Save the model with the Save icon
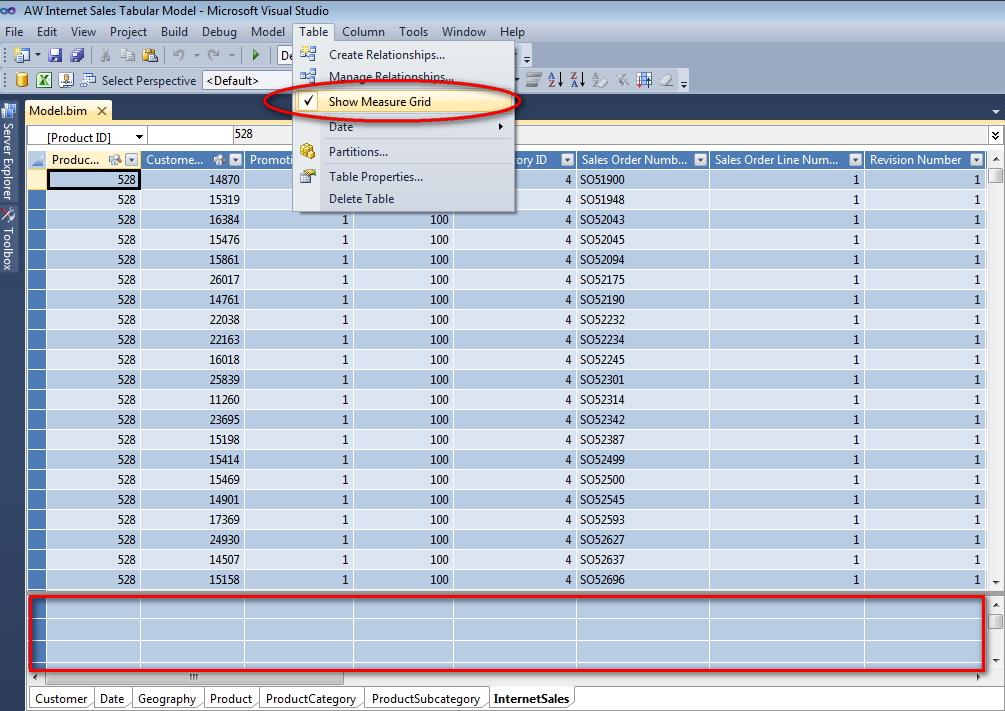Screen dimensions: 1005x711 [55, 55]
